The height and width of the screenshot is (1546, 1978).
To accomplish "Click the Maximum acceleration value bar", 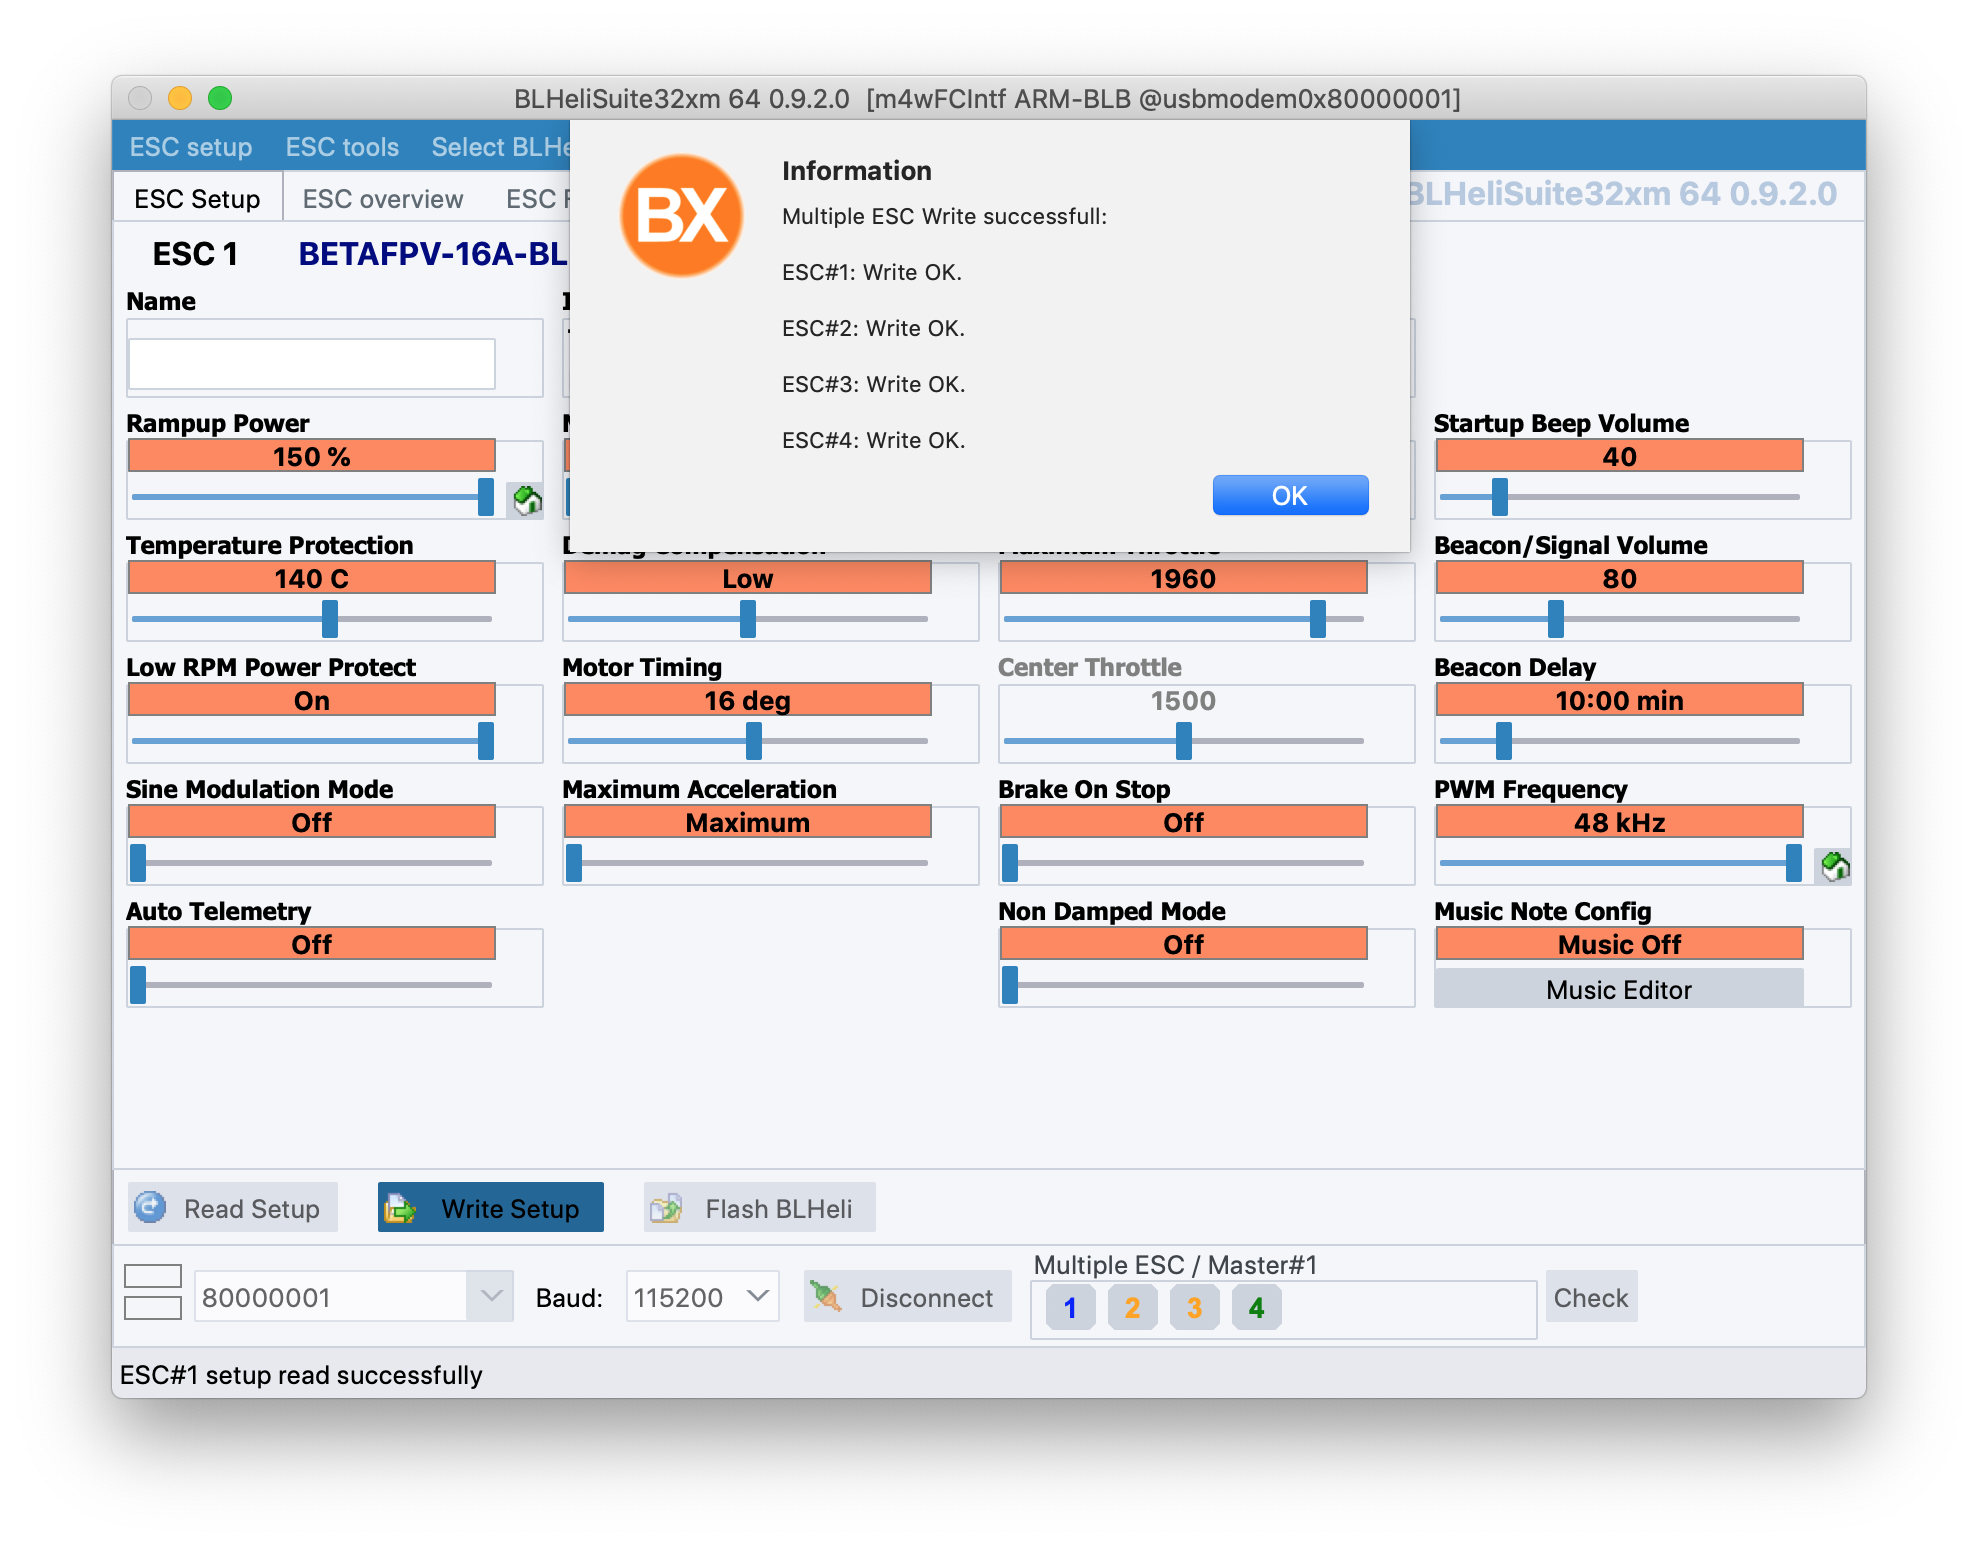I will (748, 822).
